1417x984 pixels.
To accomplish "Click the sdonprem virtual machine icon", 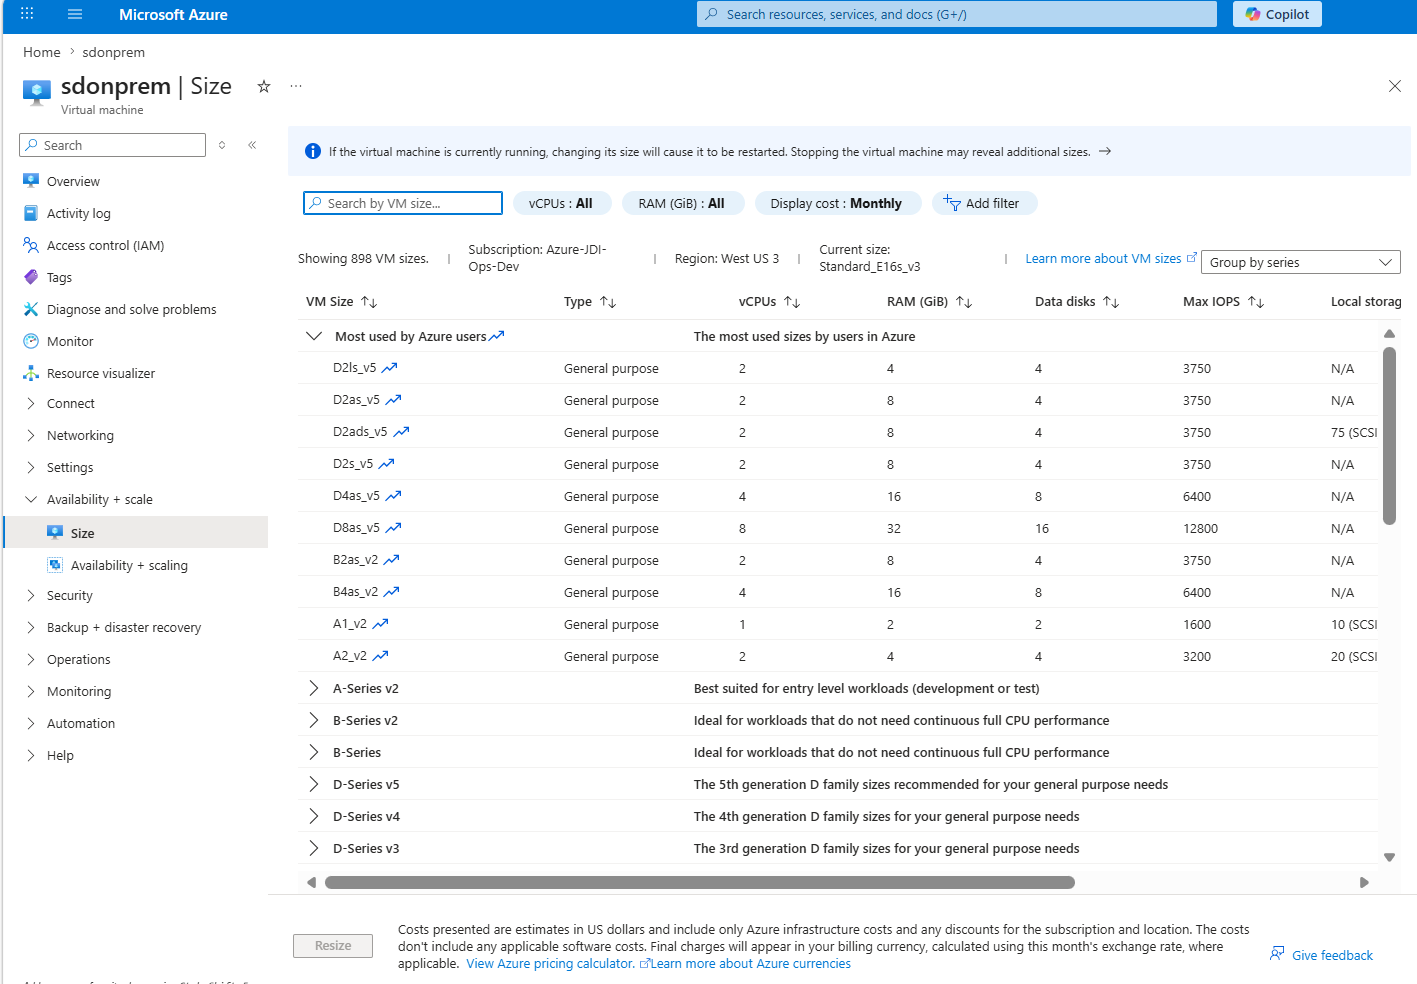I will pyautogui.click(x=37, y=93).
